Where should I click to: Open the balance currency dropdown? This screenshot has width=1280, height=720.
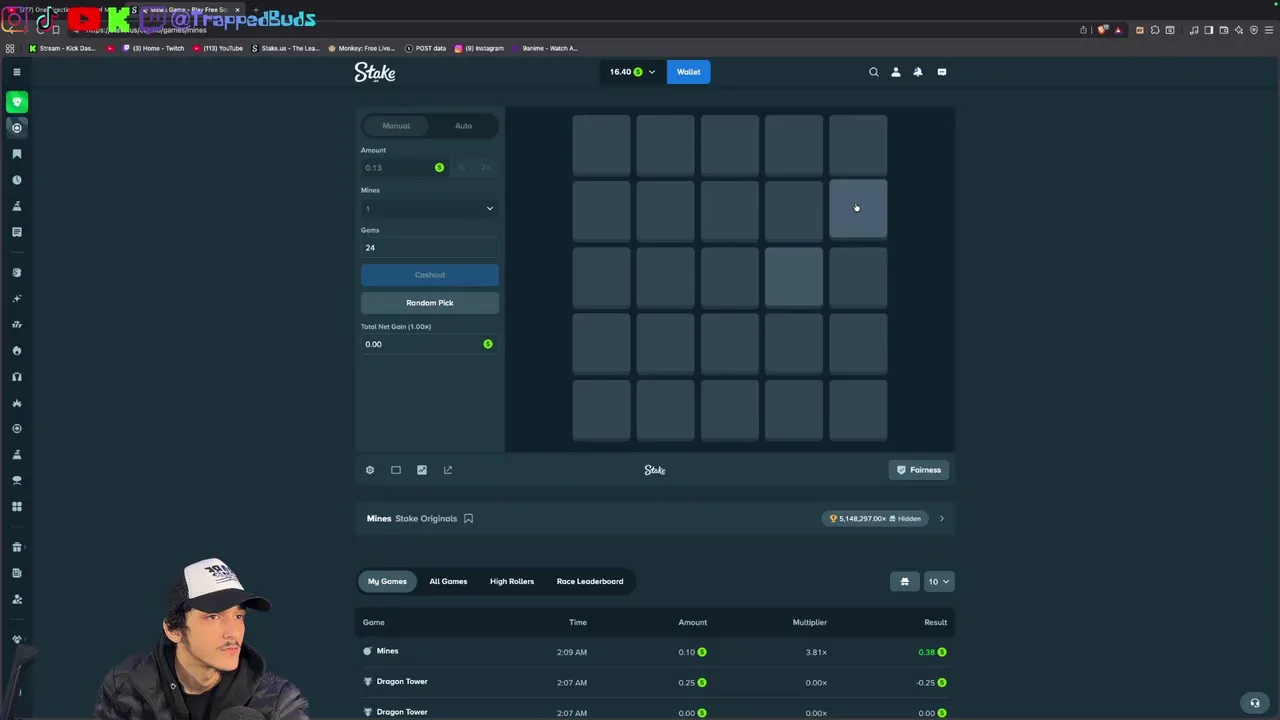[632, 72]
